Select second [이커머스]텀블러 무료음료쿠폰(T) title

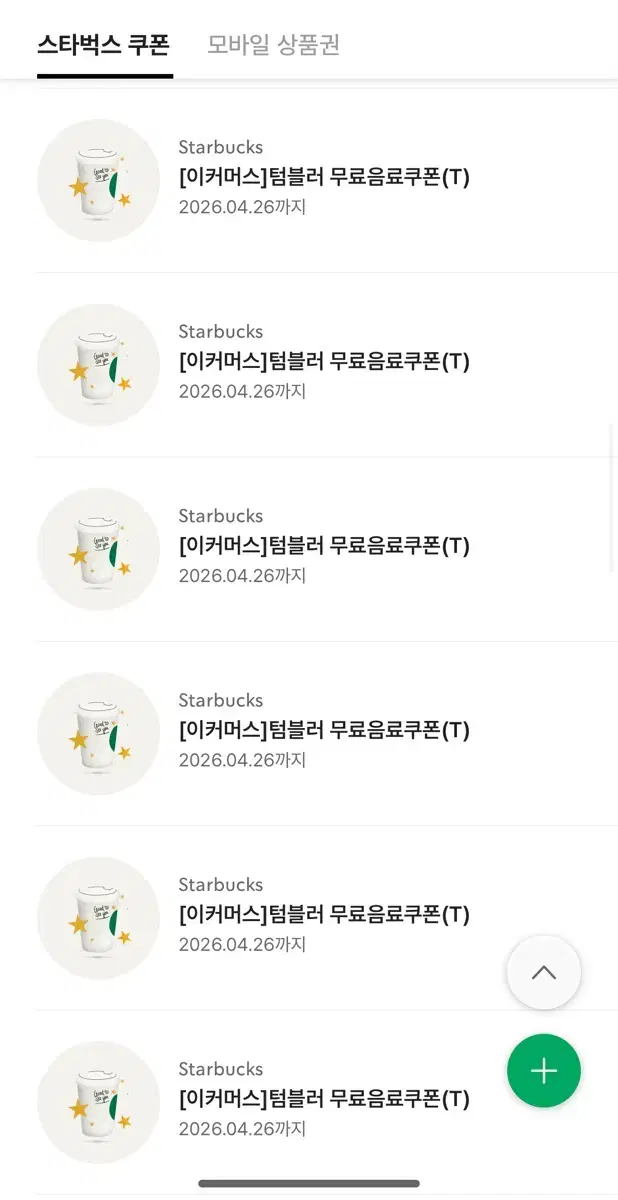[324, 361]
